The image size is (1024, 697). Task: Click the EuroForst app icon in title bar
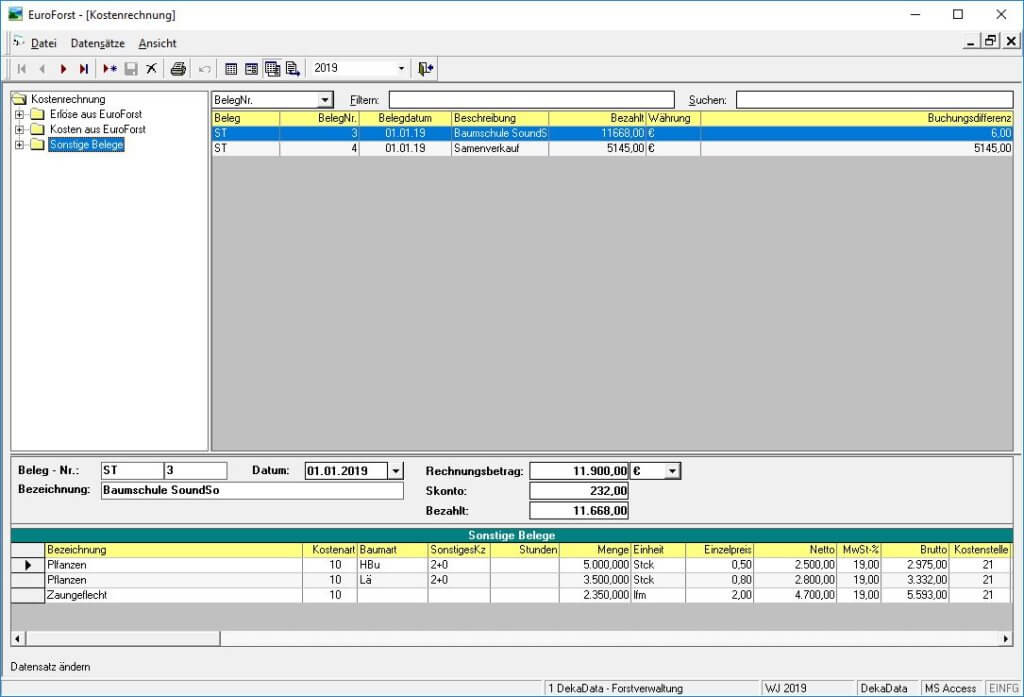coord(16,14)
